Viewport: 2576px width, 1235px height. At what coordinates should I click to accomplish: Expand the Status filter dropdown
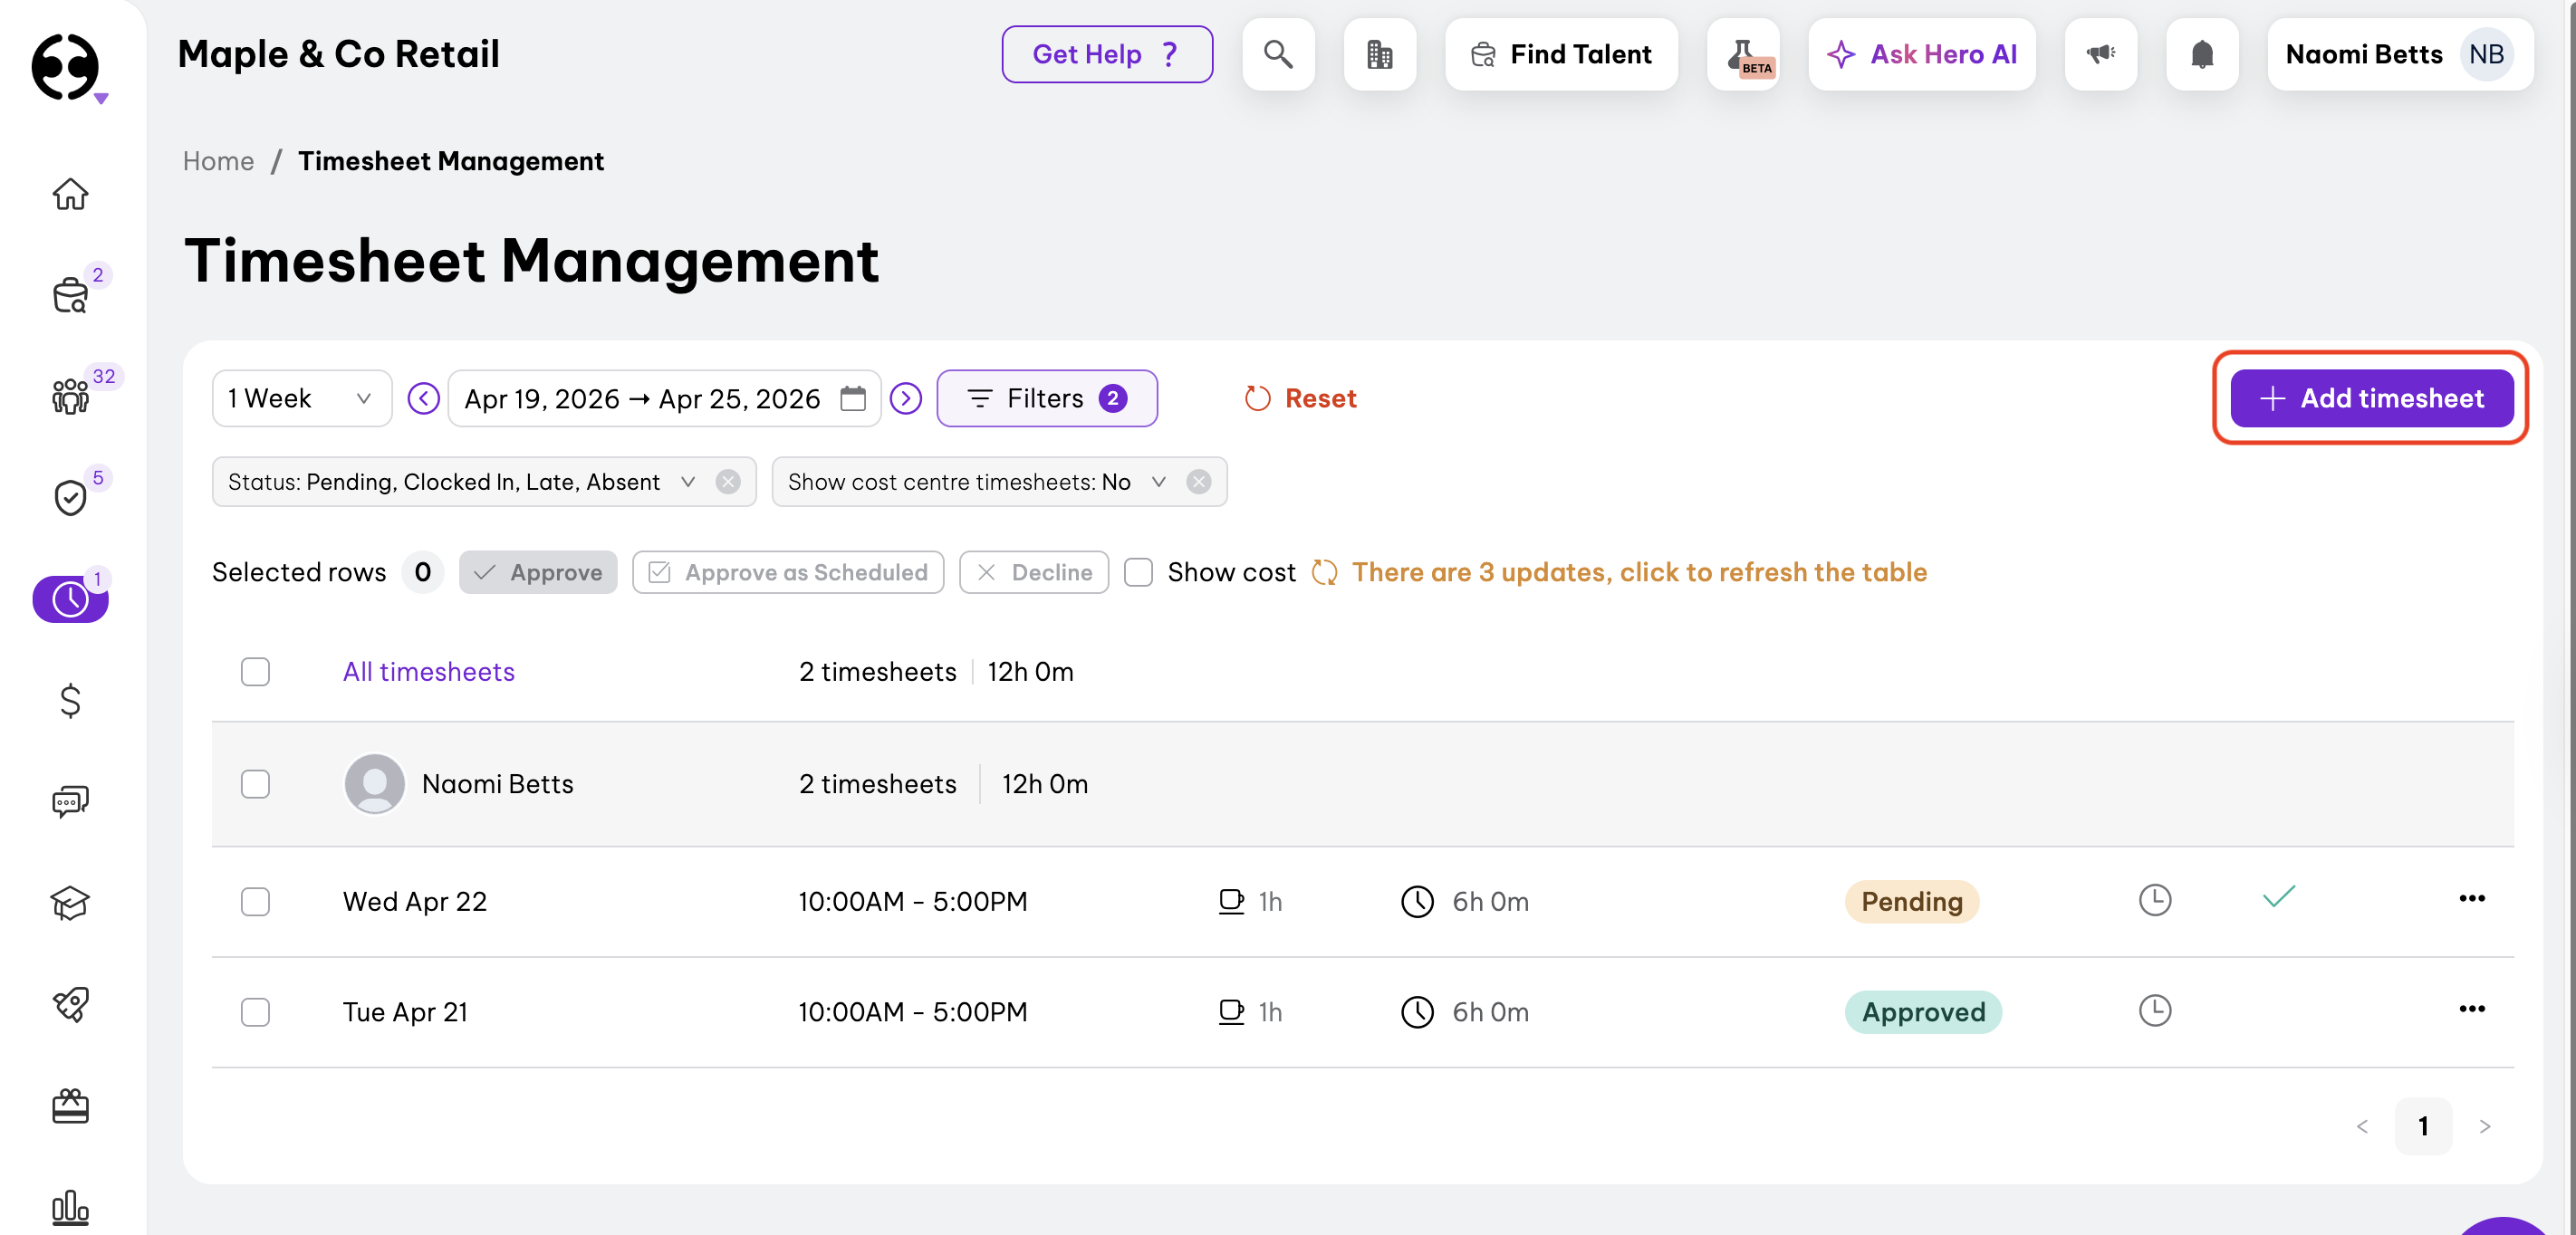pos(687,482)
